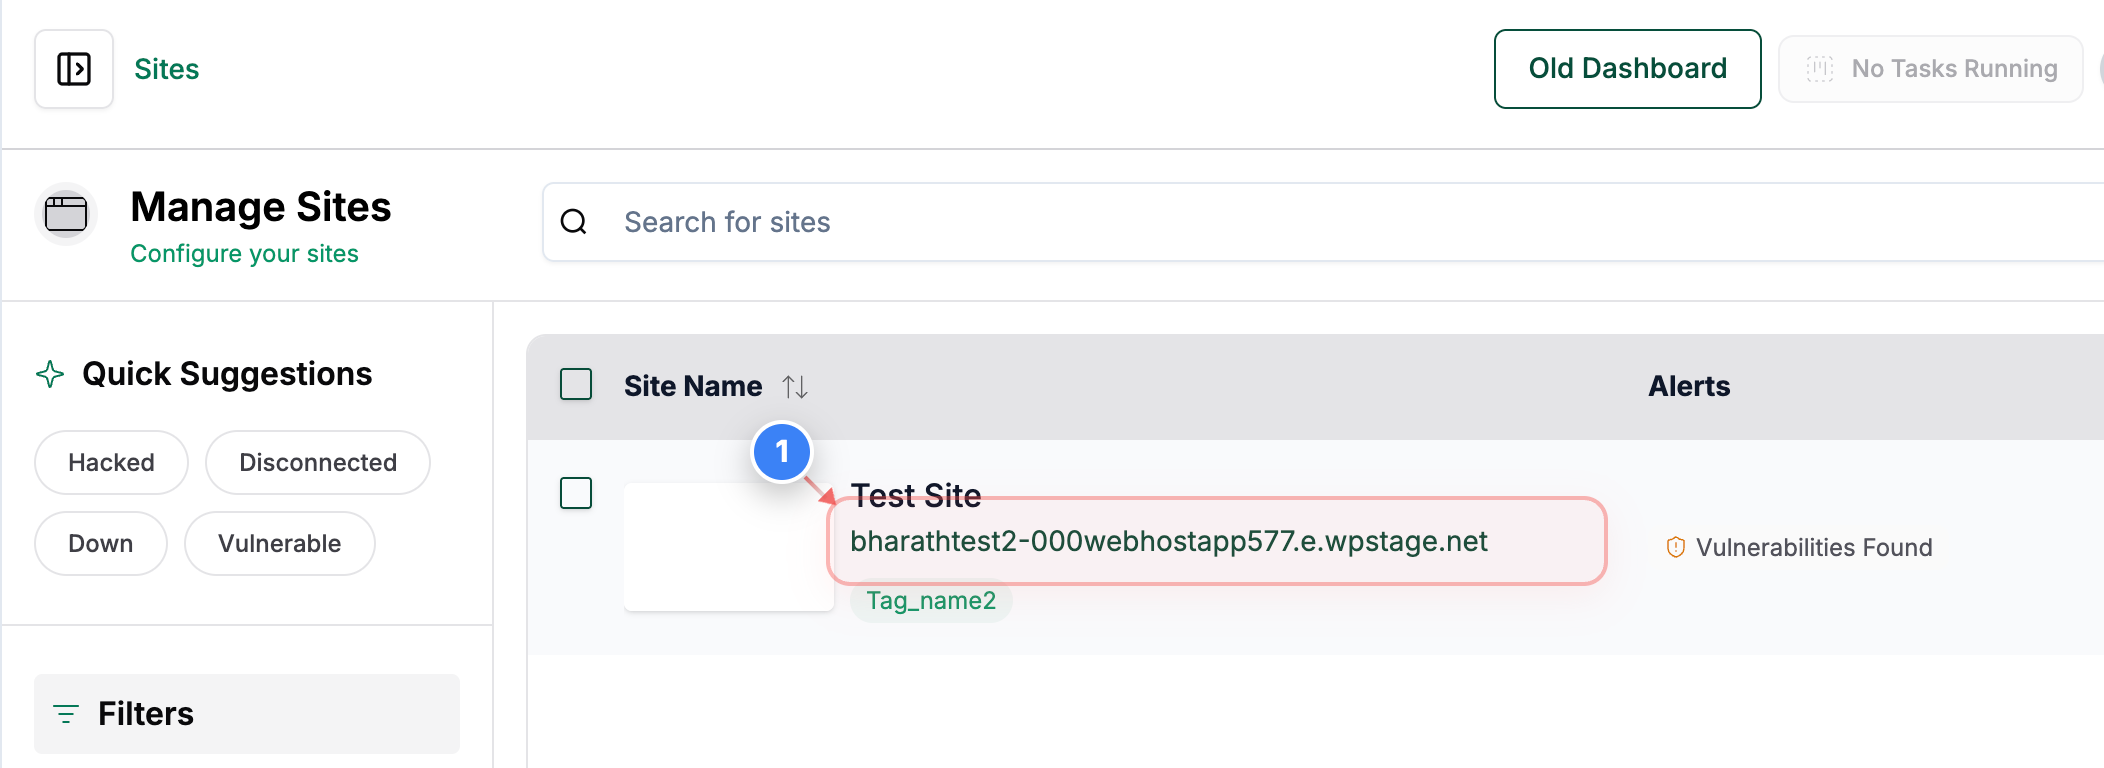Click the Quick Suggestions heading
The image size is (2104, 768).
227,374
